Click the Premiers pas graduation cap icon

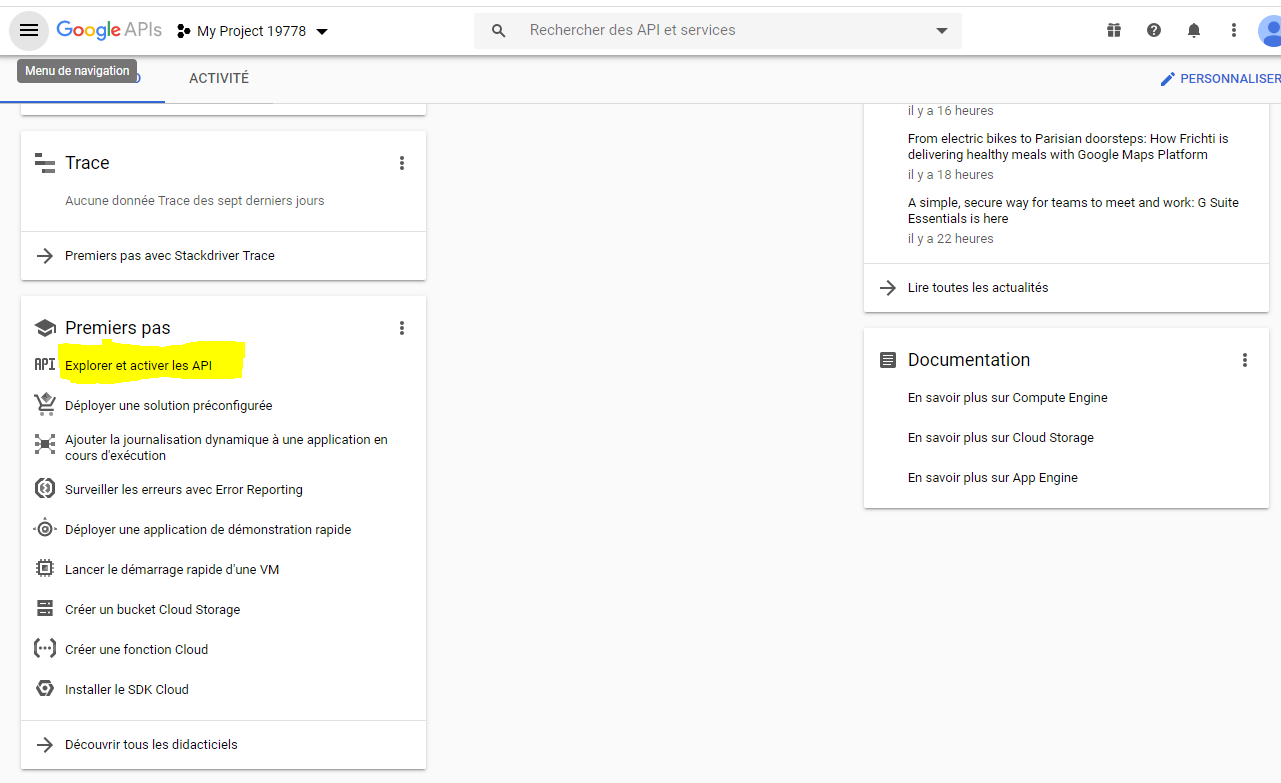point(44,328)
